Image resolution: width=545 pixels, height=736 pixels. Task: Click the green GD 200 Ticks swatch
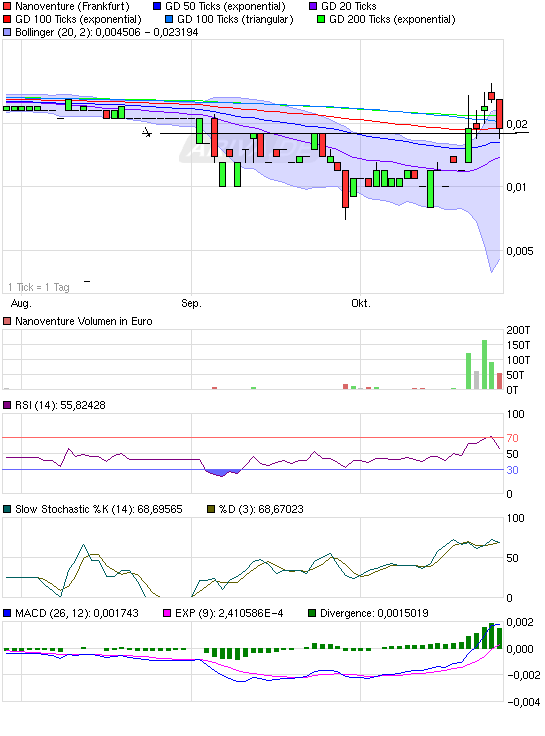coord(321,20)
